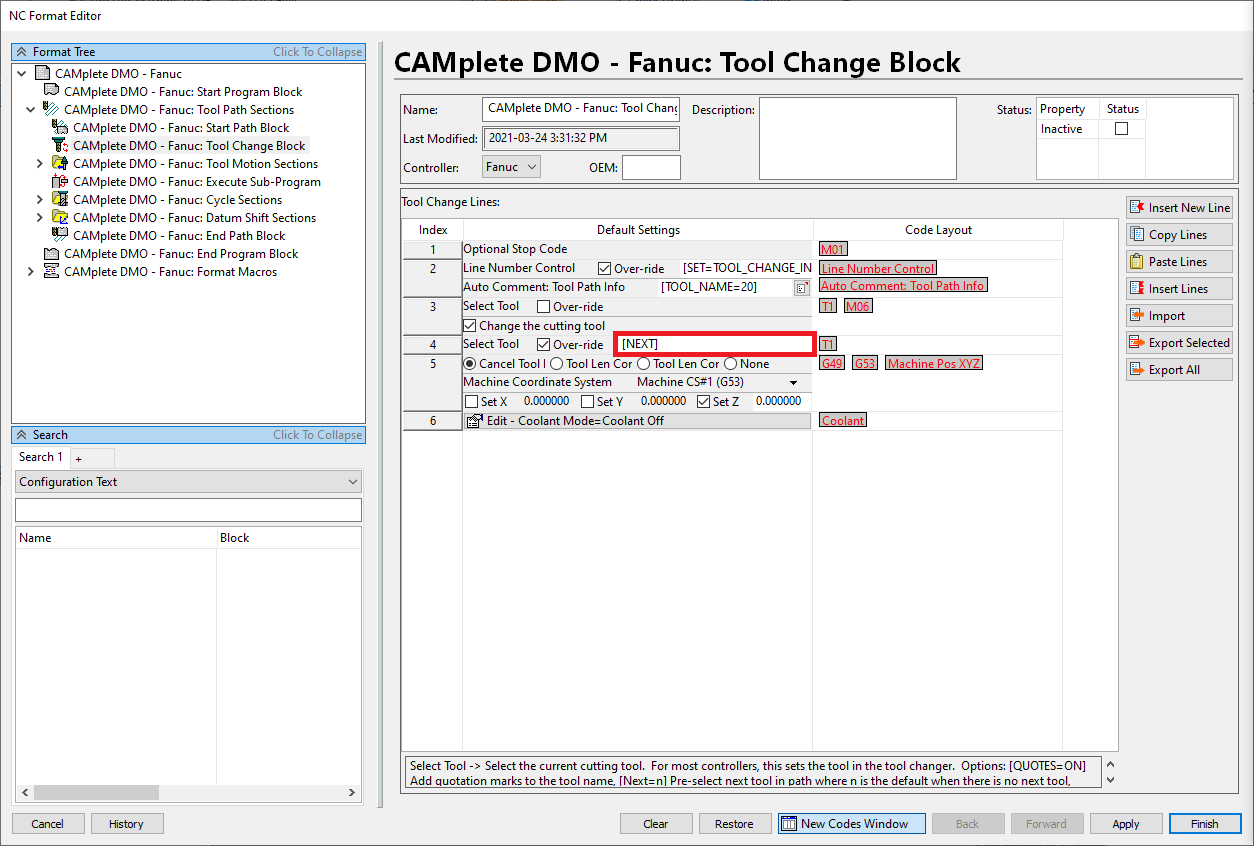The image size is (1254, 846).
Task: Toggle Over-ride checkbox in row 4 Select Tool
Action: [x=543, y=344]
